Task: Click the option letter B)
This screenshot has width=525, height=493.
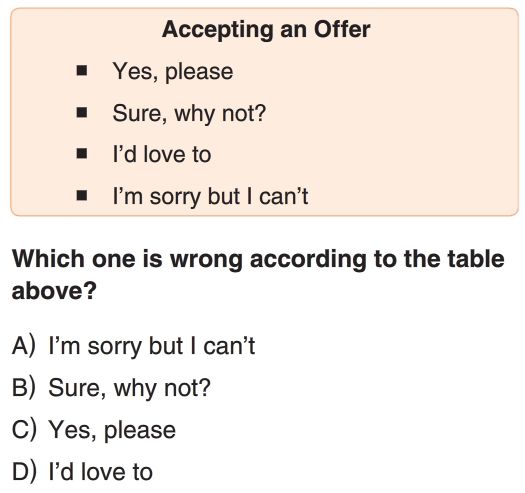Action: [x=23, y=388]
